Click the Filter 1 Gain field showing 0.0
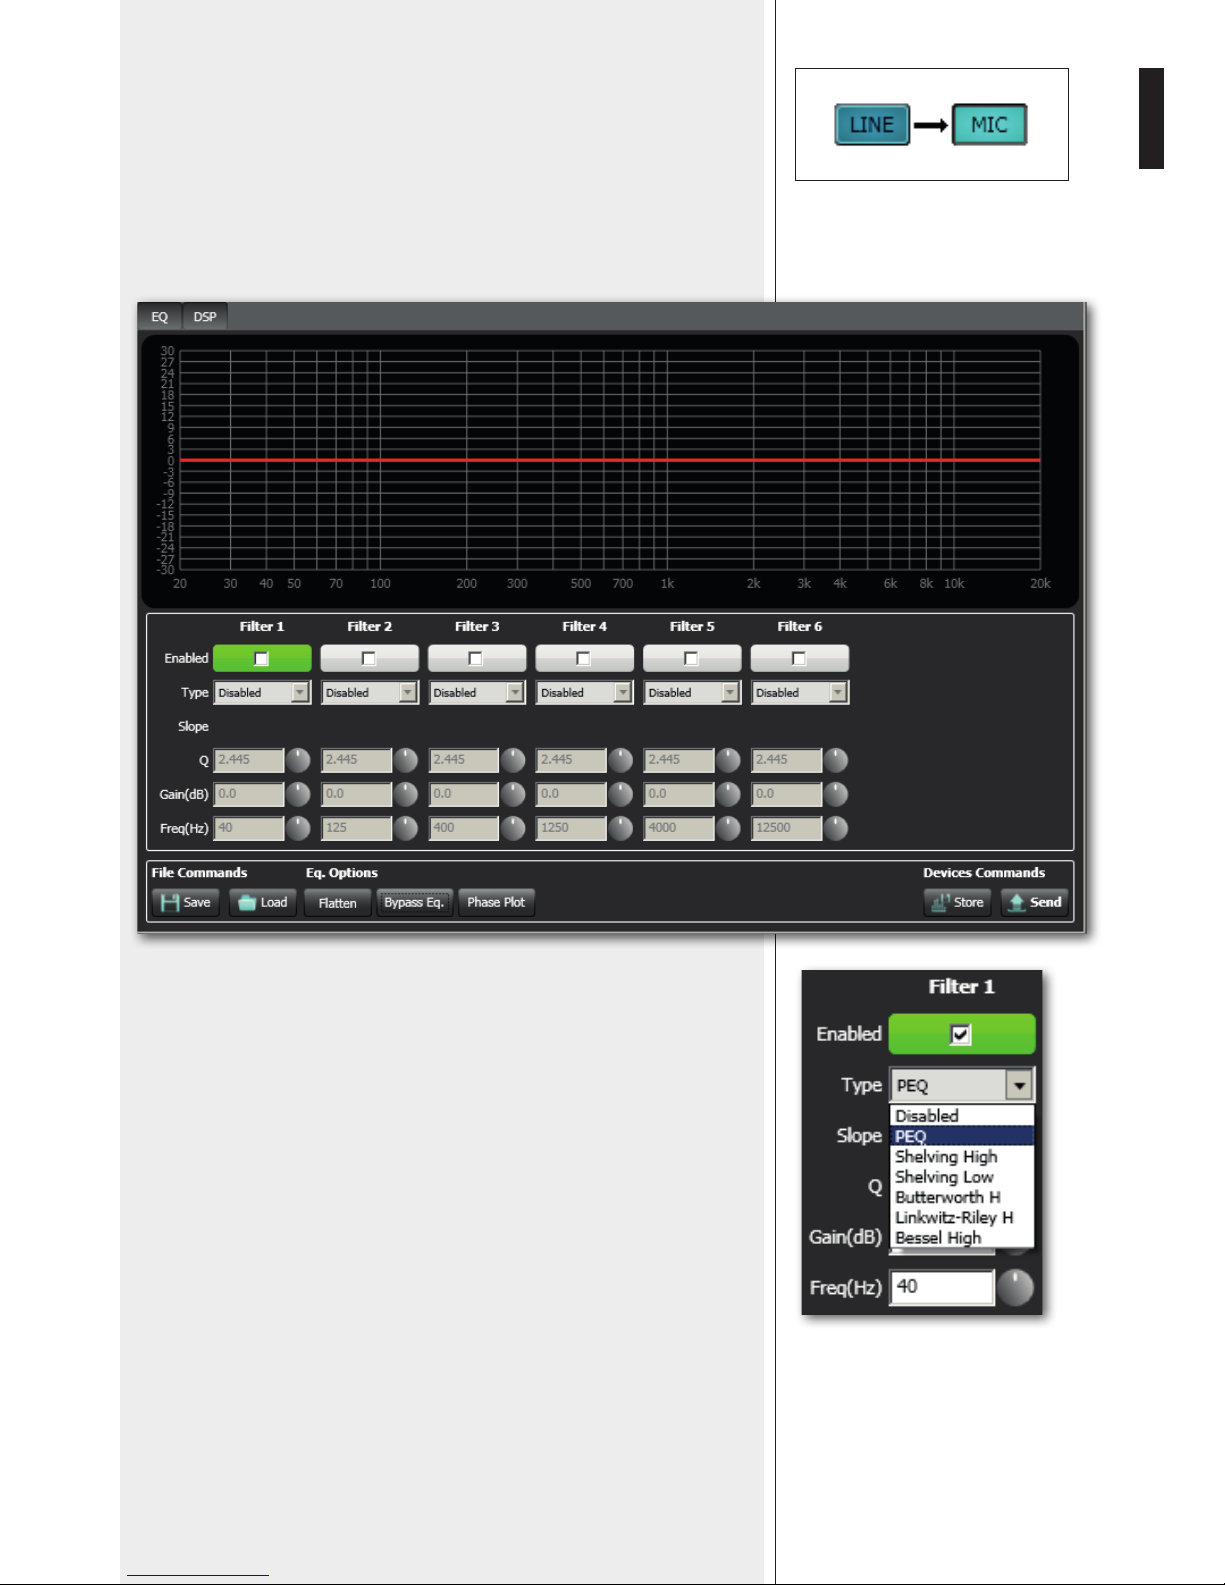The image size is (1225, 1585). pyautogui.click(x=249, y=794)
